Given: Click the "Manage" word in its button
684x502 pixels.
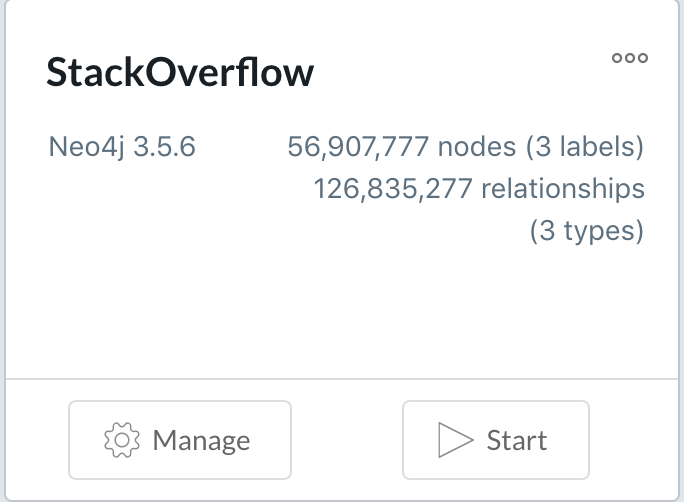Looking at the screenshot, I should [x=201, y=440].
